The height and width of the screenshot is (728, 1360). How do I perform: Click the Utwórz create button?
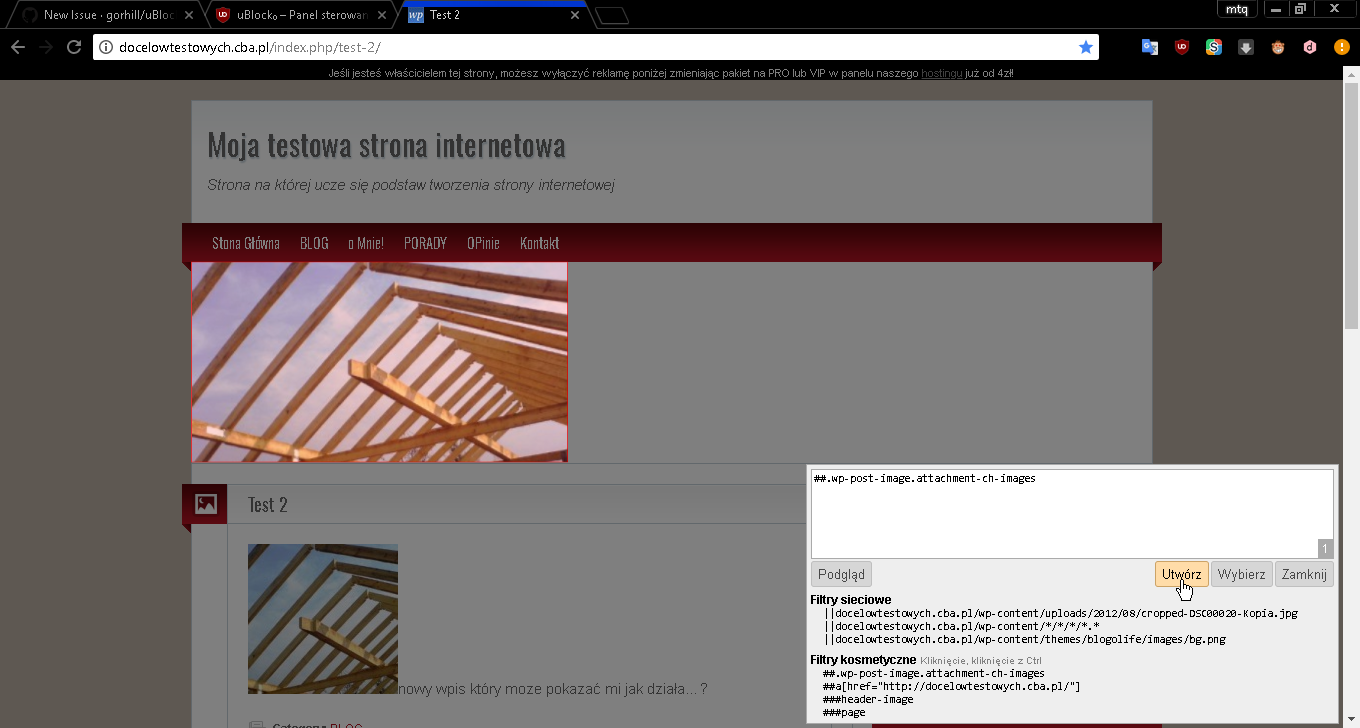(1181, 574)
